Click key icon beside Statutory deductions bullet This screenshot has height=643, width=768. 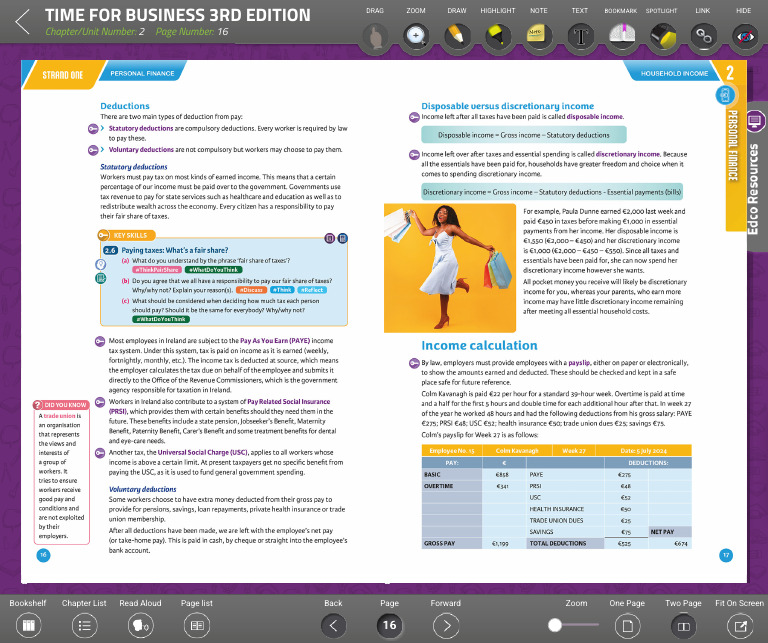(x=93, y=129)
